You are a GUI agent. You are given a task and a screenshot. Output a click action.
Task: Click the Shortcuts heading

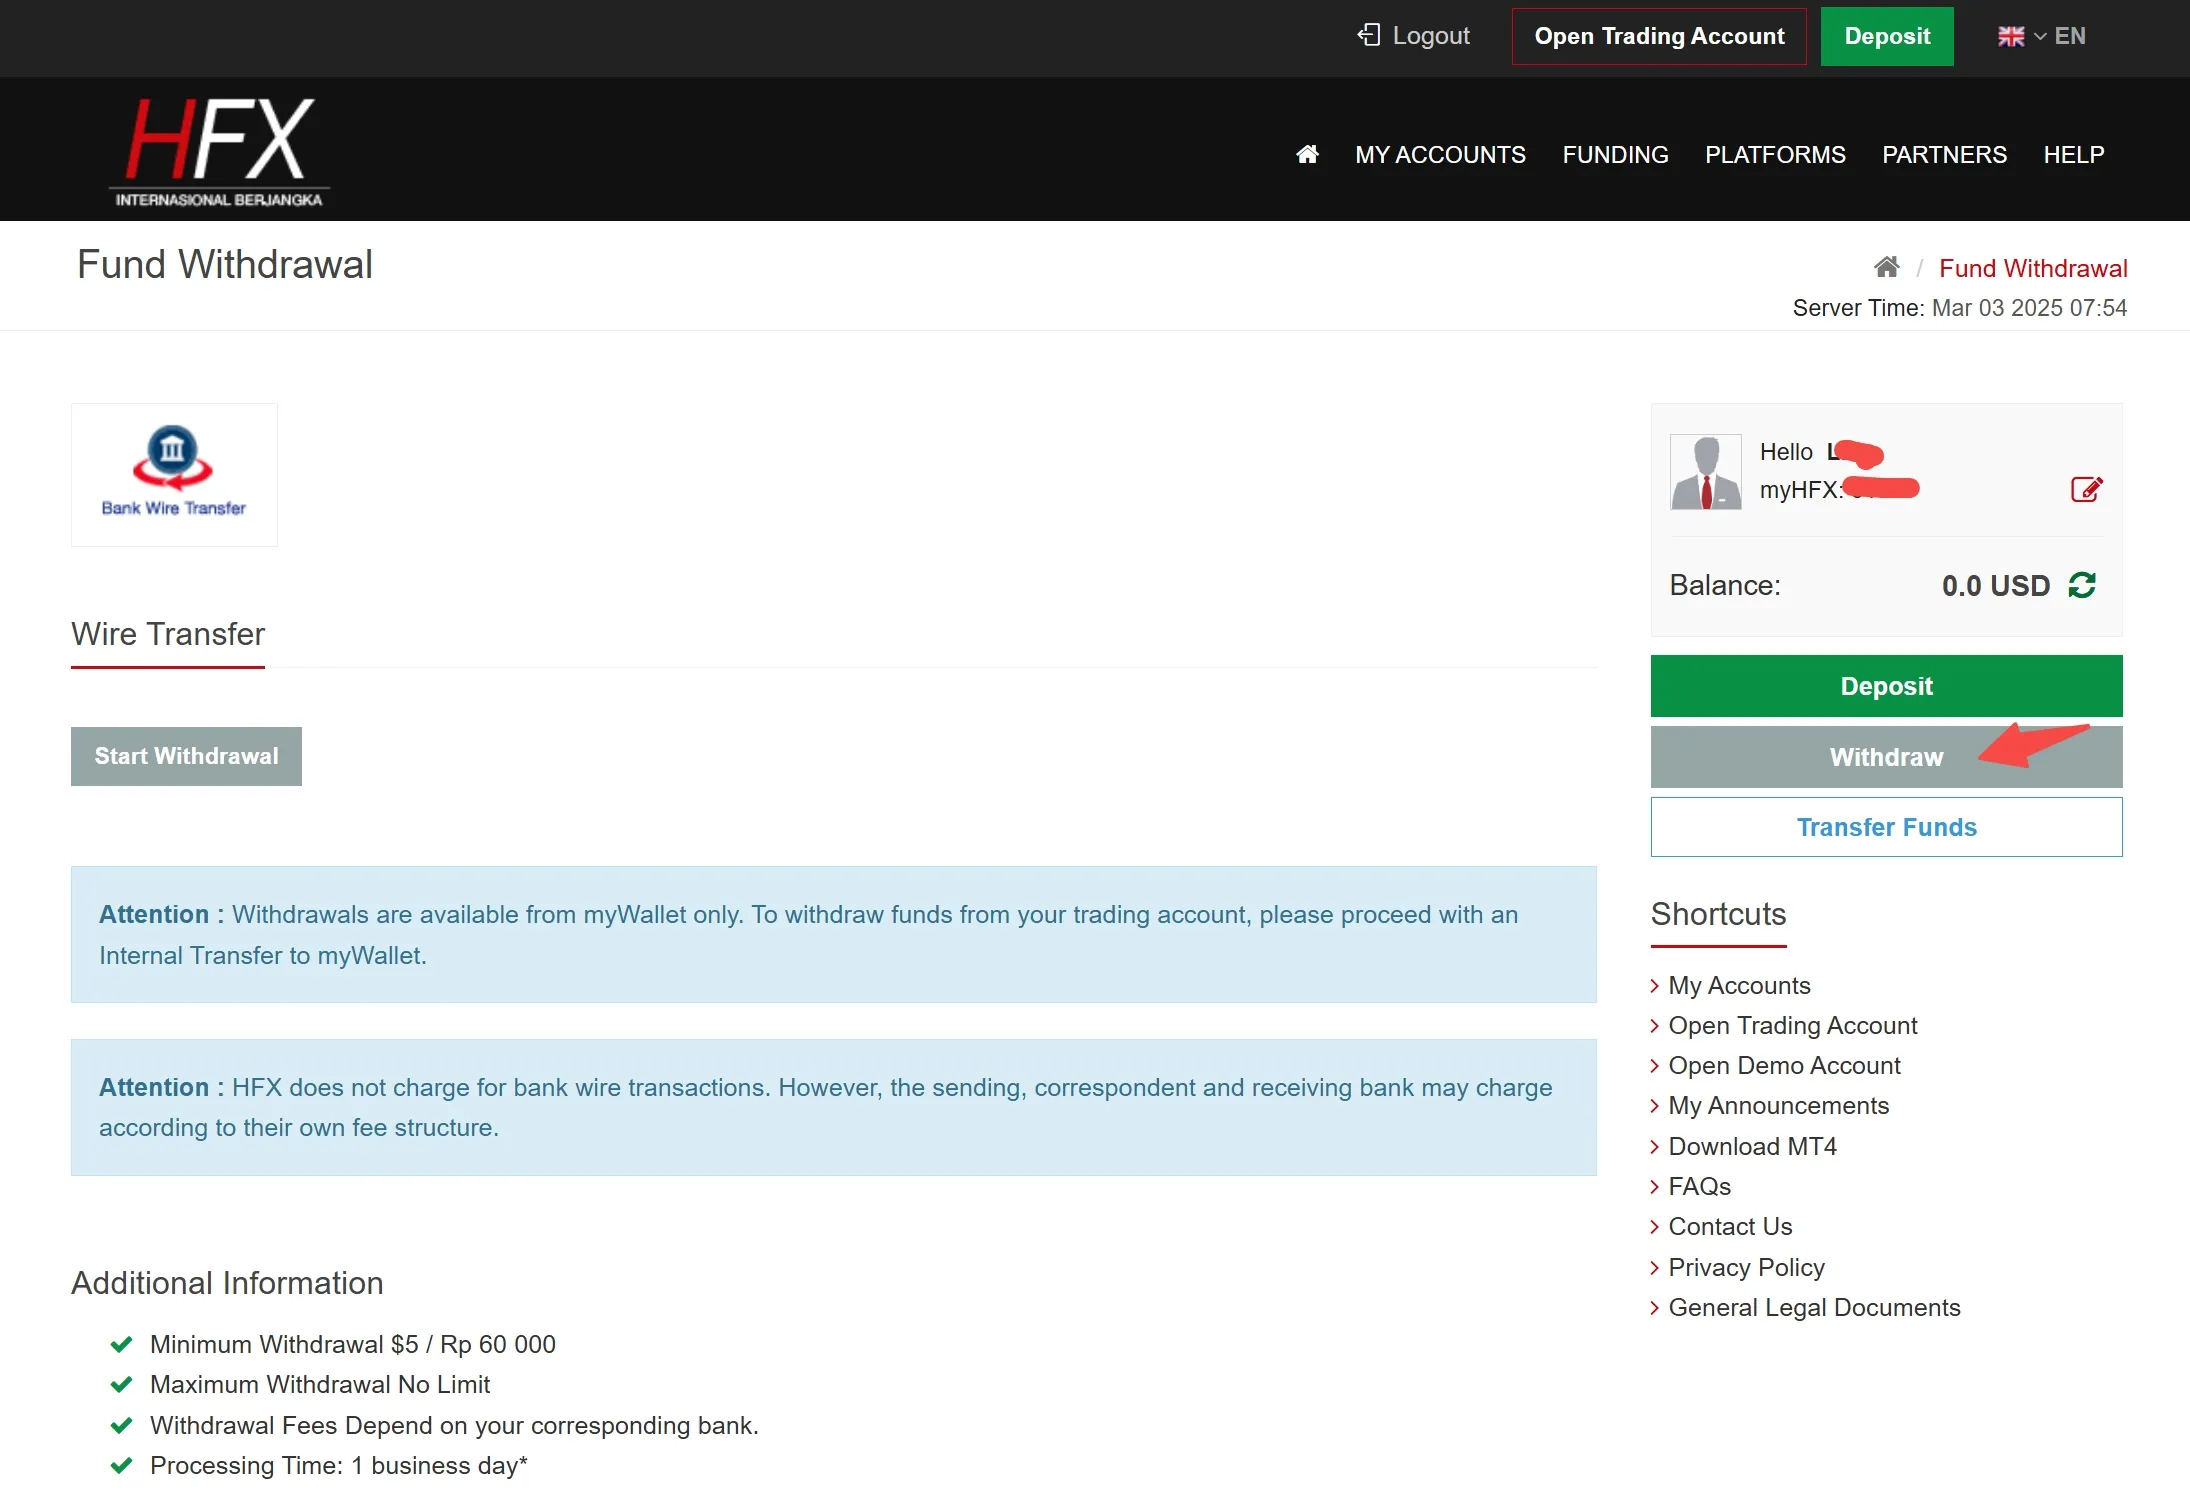[x=1718, y=914]
